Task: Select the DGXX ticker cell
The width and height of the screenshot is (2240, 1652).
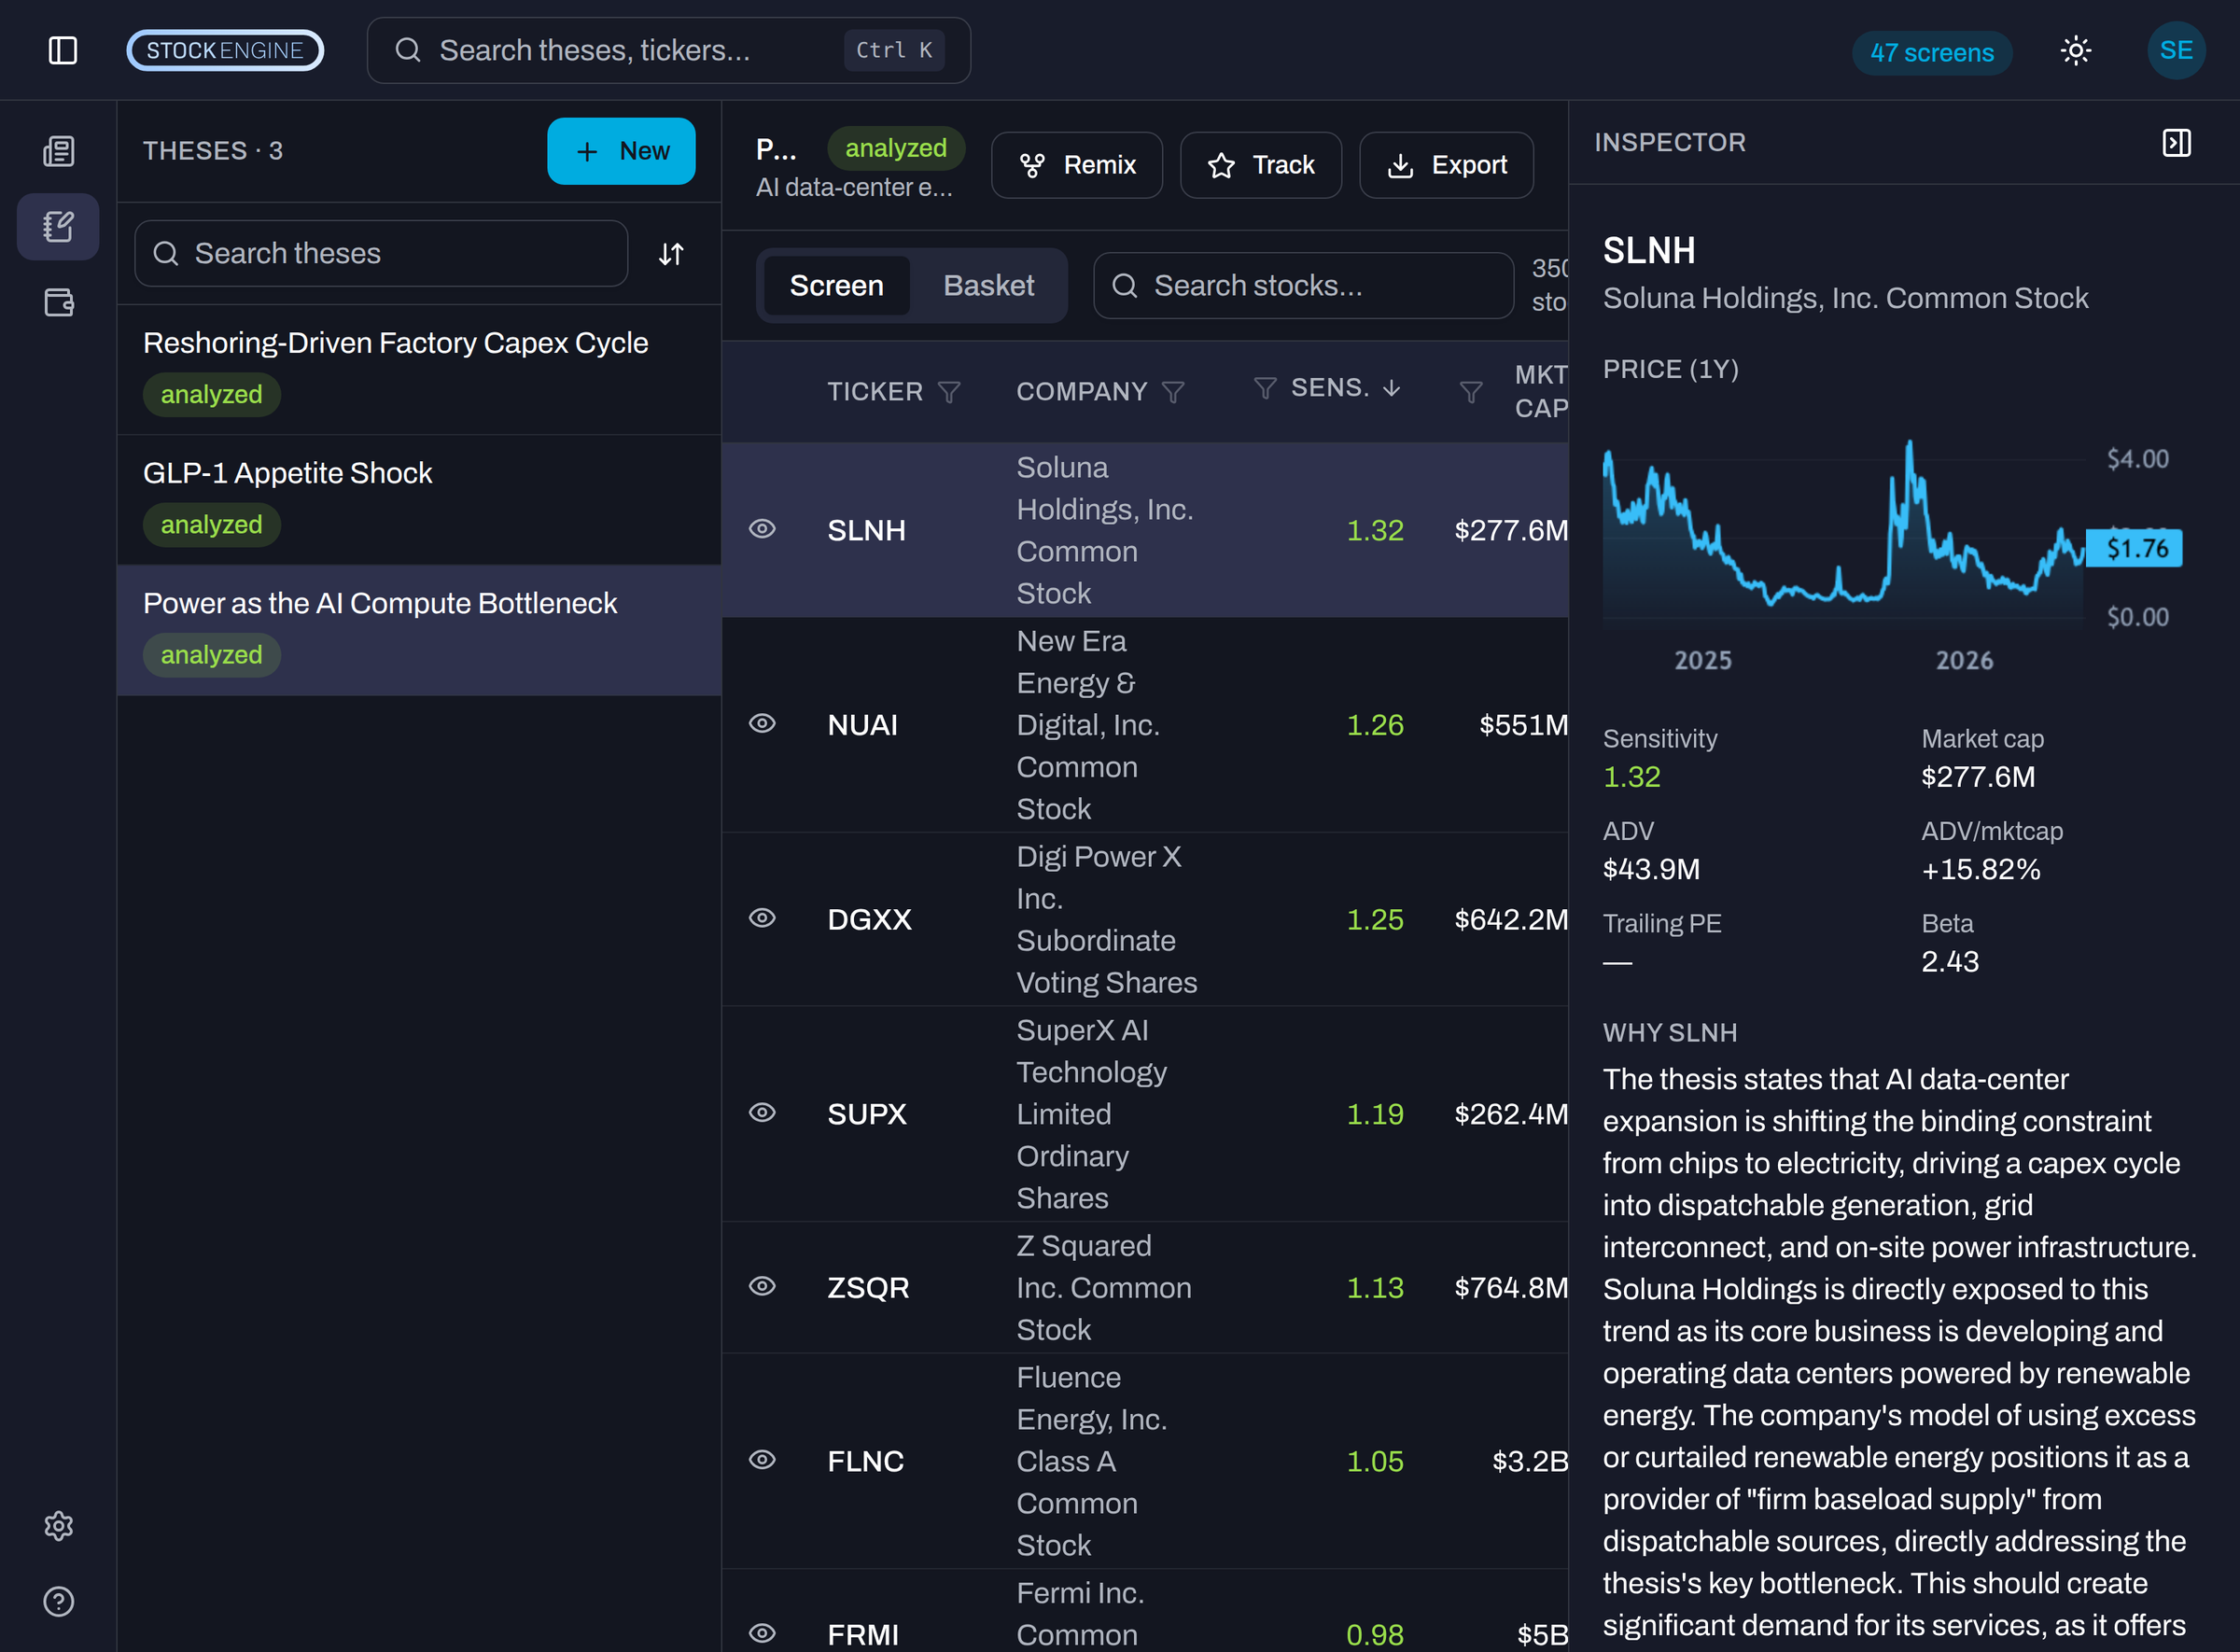Action: point(869,919)
